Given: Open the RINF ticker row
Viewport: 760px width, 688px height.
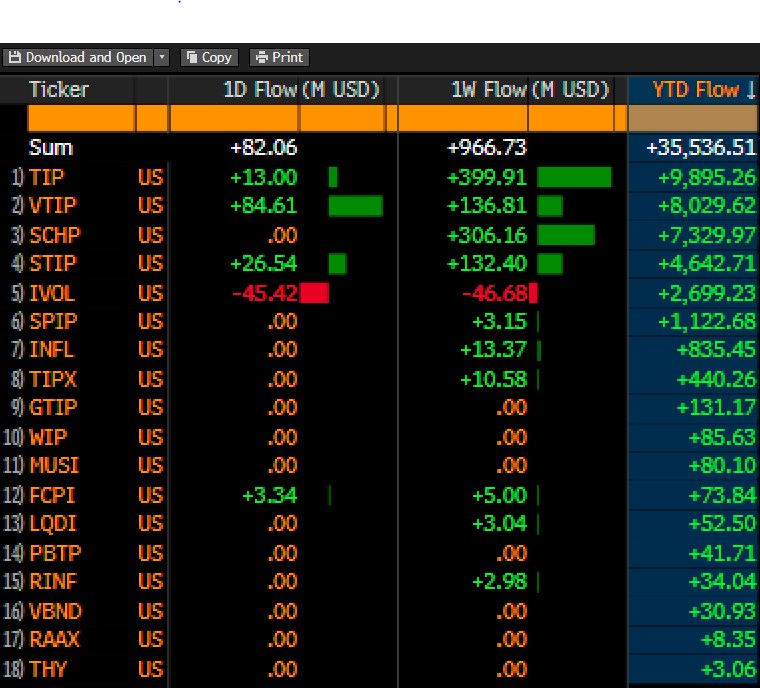Looking at the screenshot, I should pyautogui.click(x=52, y=582).
